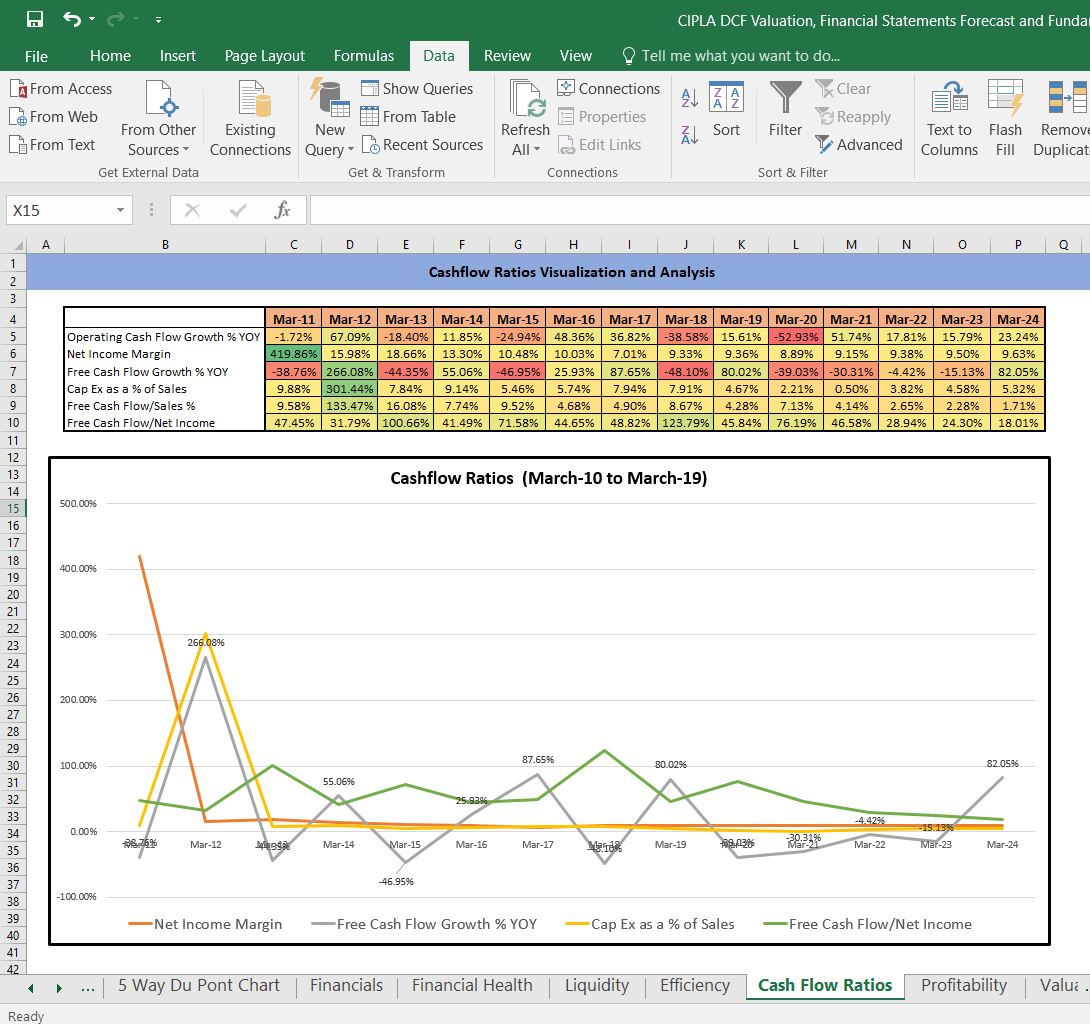This screenshot has width=1090, height=1024.
Task: Click Free Cash Flow Growth % YOY legend entry
Action: (425, 924)
